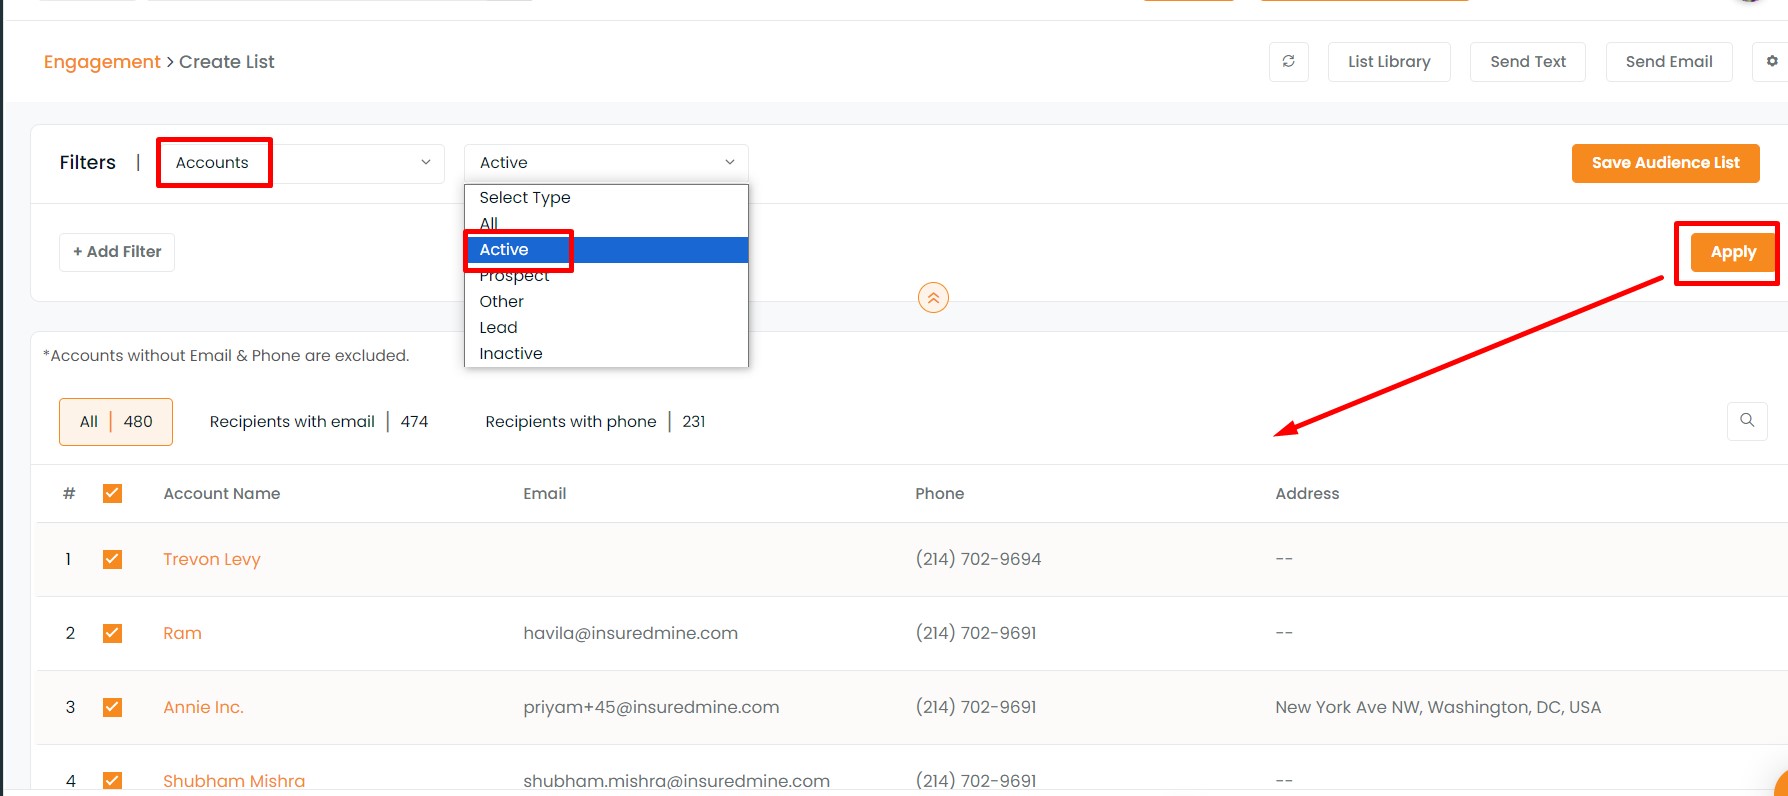Click email shubham.mishra@insuredmine.com
Image resolution: width=1788 pixels, height=796 pixels.
(x=677, y=781)
